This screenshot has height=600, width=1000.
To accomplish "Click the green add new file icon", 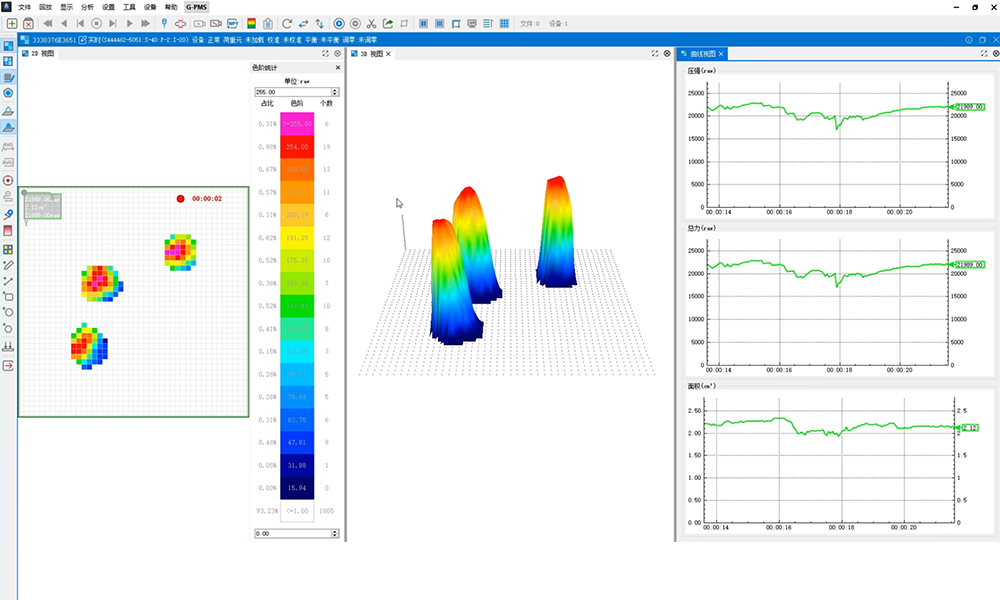I will (x=12, y=23).
